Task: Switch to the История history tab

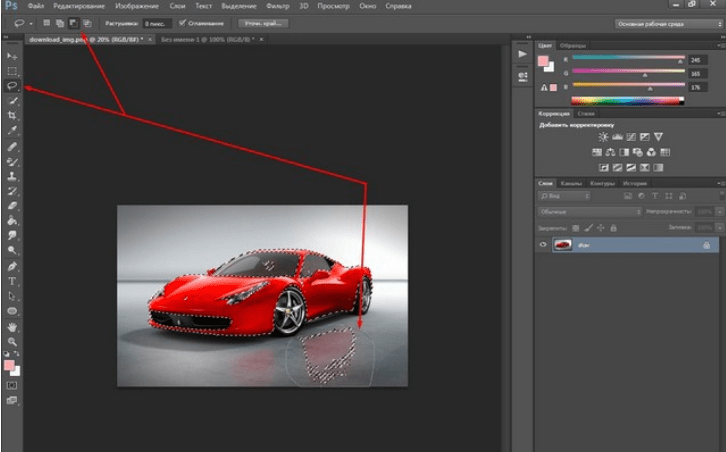Action: (x=634, y=183)
